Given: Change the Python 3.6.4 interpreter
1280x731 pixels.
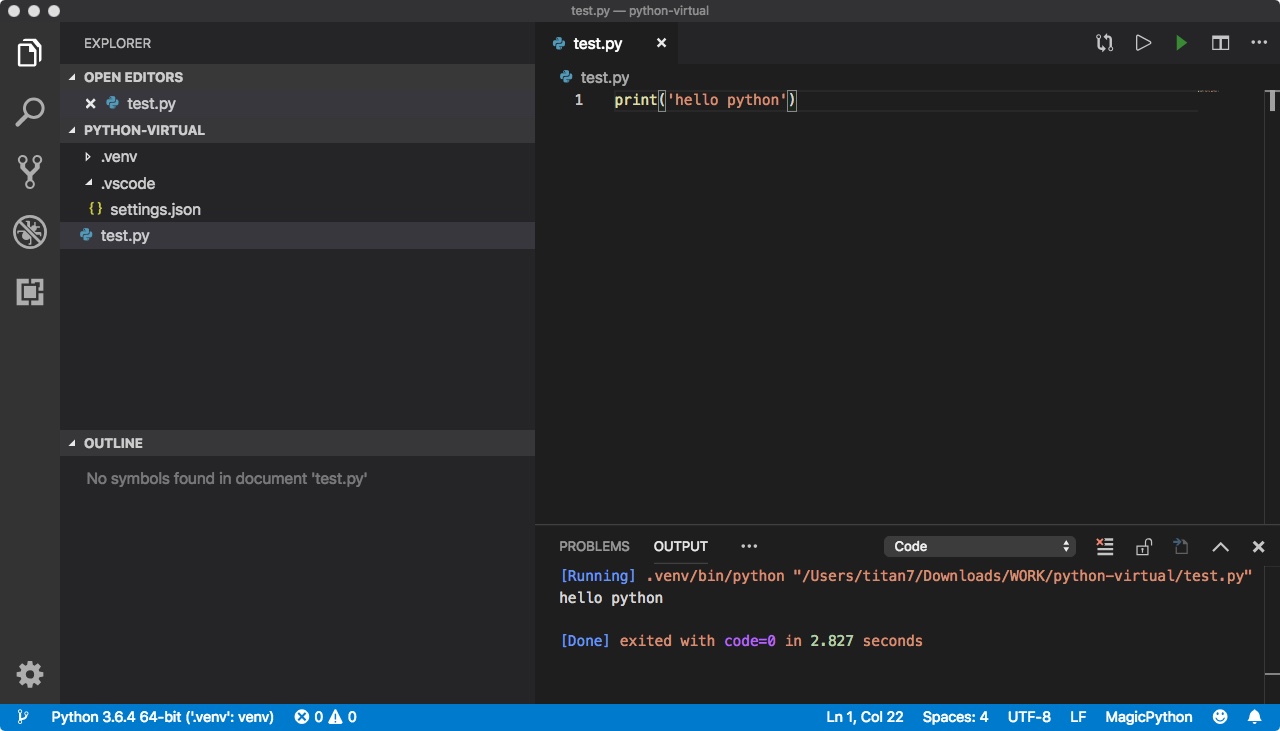Looking at the screenshot, I should [x=162, y=717].
